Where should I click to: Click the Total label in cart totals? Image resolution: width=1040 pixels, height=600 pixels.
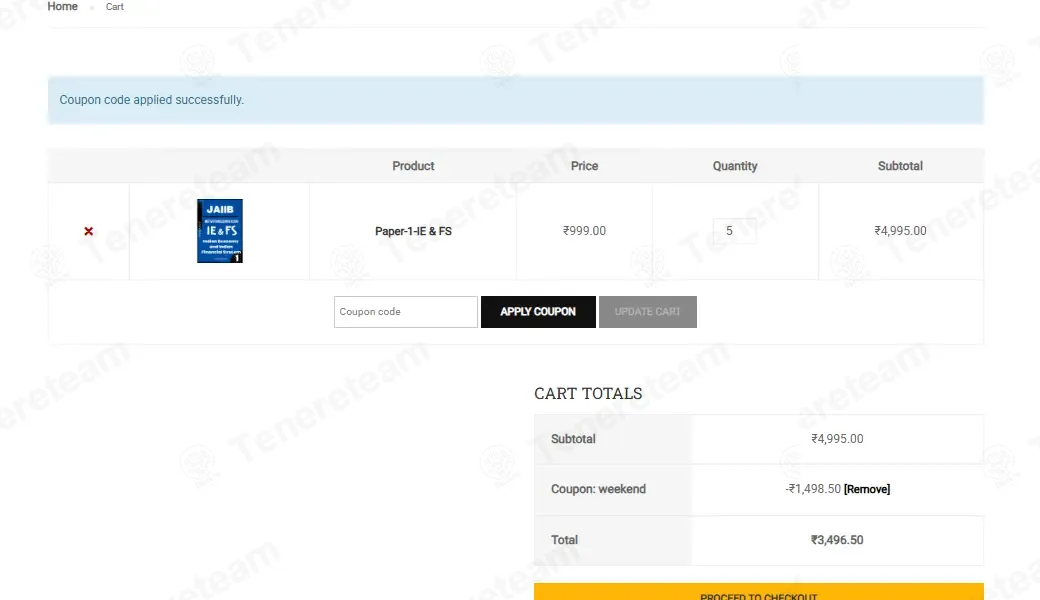(564, 540)
